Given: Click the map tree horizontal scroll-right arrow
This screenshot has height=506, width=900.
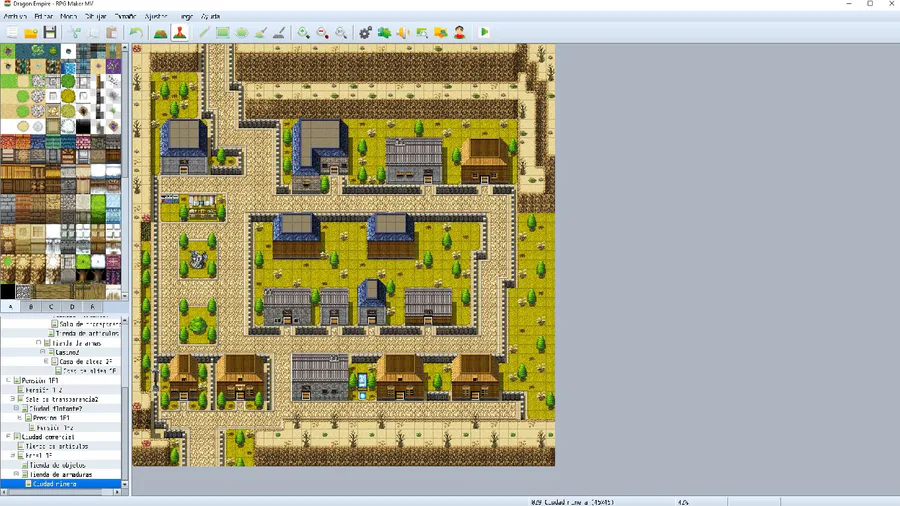Looking at the screenshot, I should coord(117,492).
